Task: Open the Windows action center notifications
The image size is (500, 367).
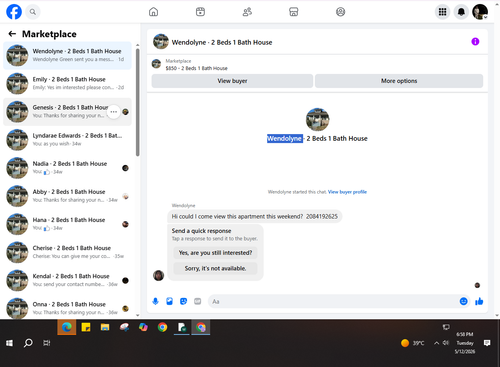Action: (487, 343)
